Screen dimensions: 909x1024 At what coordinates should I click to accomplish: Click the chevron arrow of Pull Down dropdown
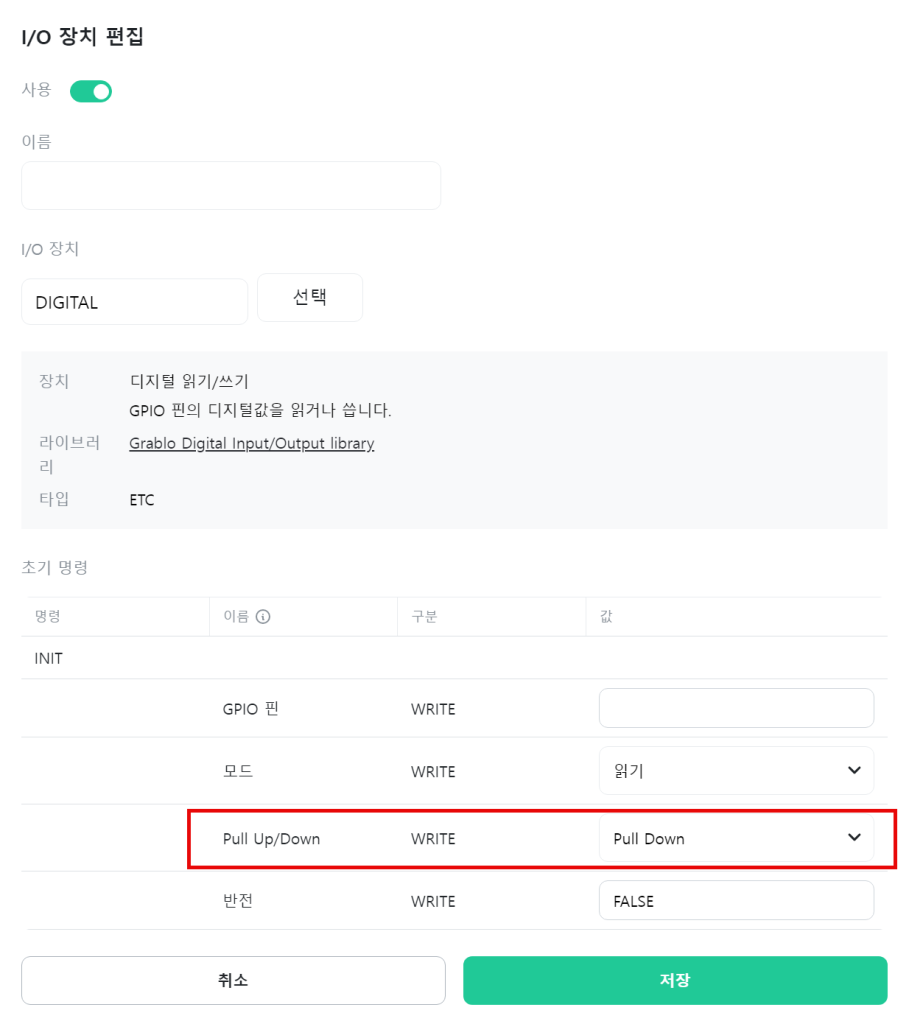pyautogui.click(x=854, y=837)
